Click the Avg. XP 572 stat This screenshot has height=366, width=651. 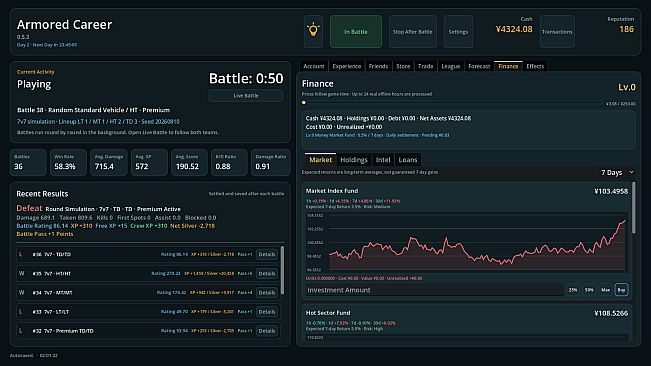click(x=149, y=162)
